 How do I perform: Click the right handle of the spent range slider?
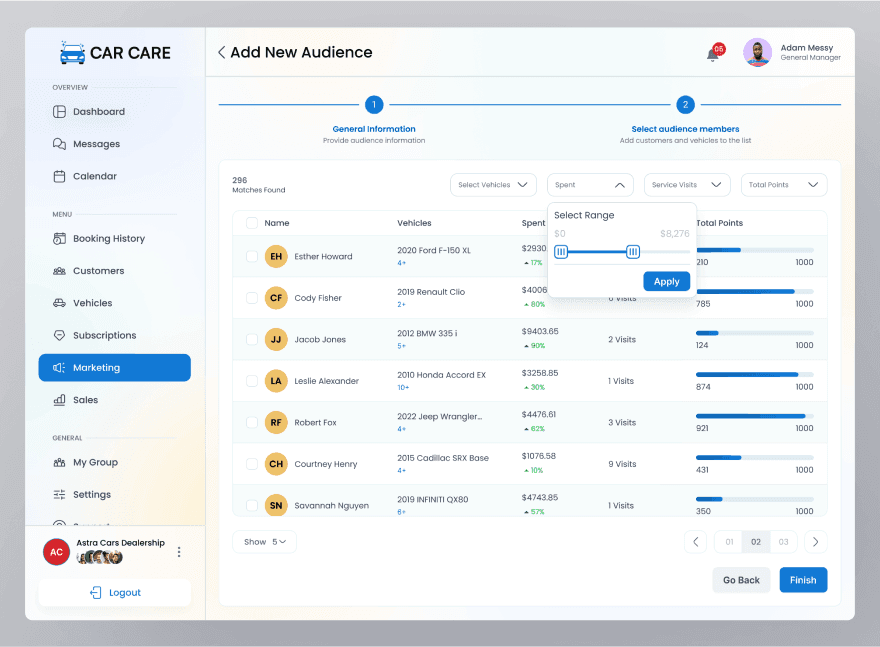(632, 252)
